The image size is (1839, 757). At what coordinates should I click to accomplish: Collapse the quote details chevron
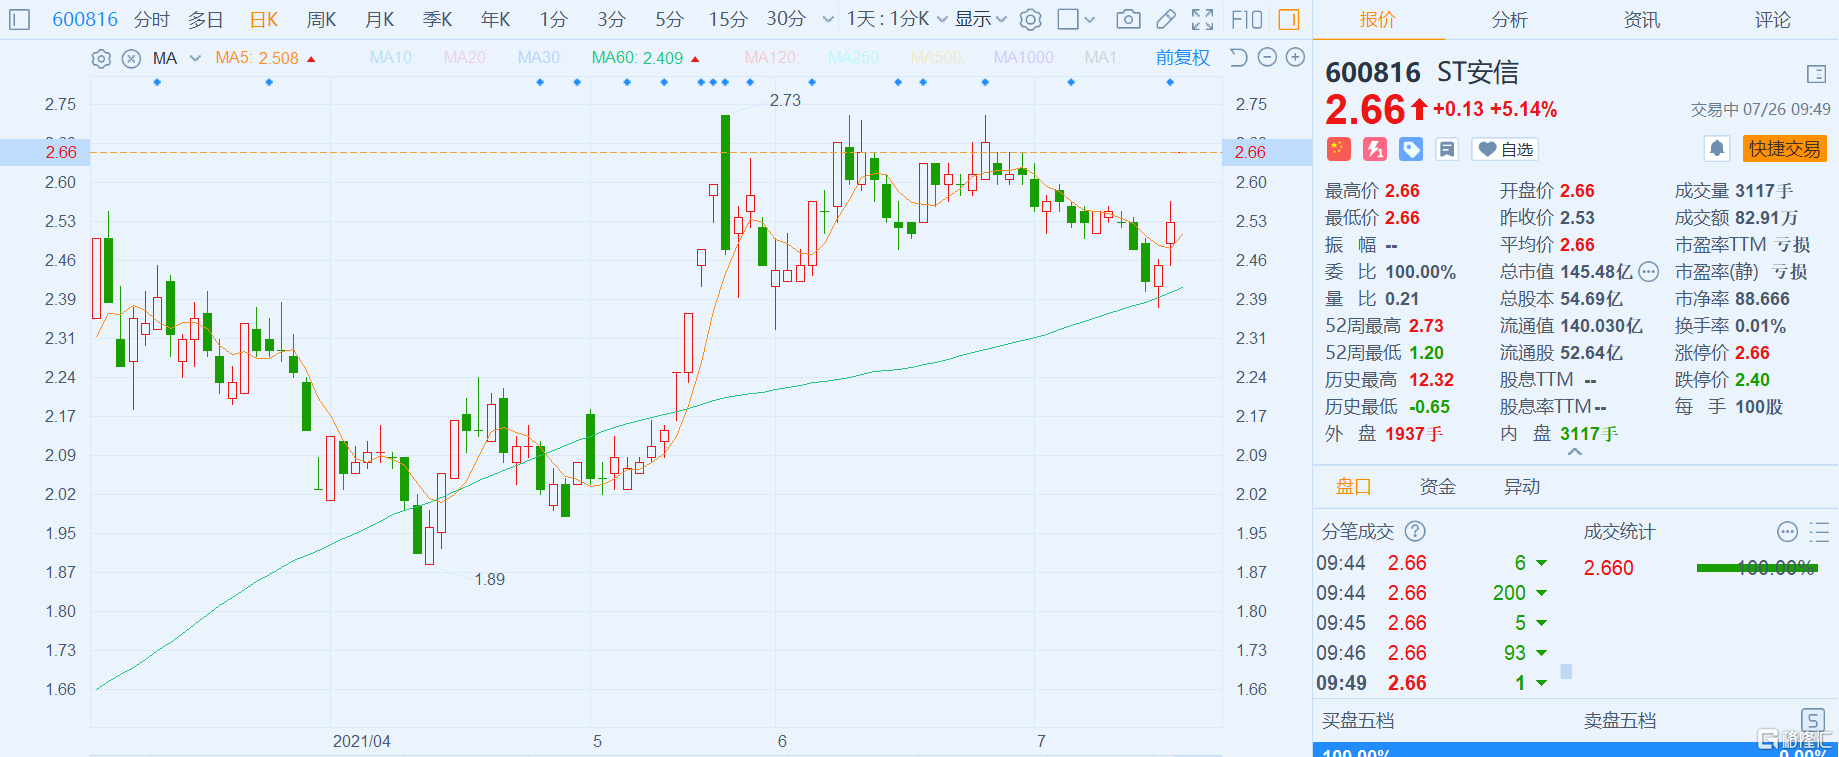[x=1575, y=452]
